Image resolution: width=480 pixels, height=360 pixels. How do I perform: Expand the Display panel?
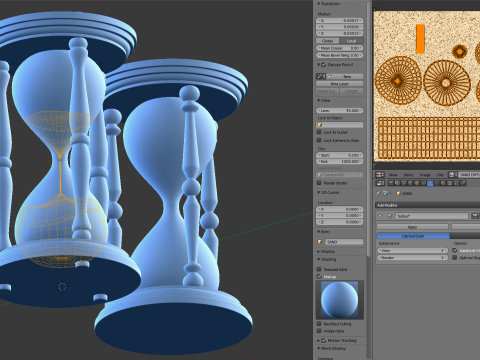pyautogui.click(x=319, y=251)
